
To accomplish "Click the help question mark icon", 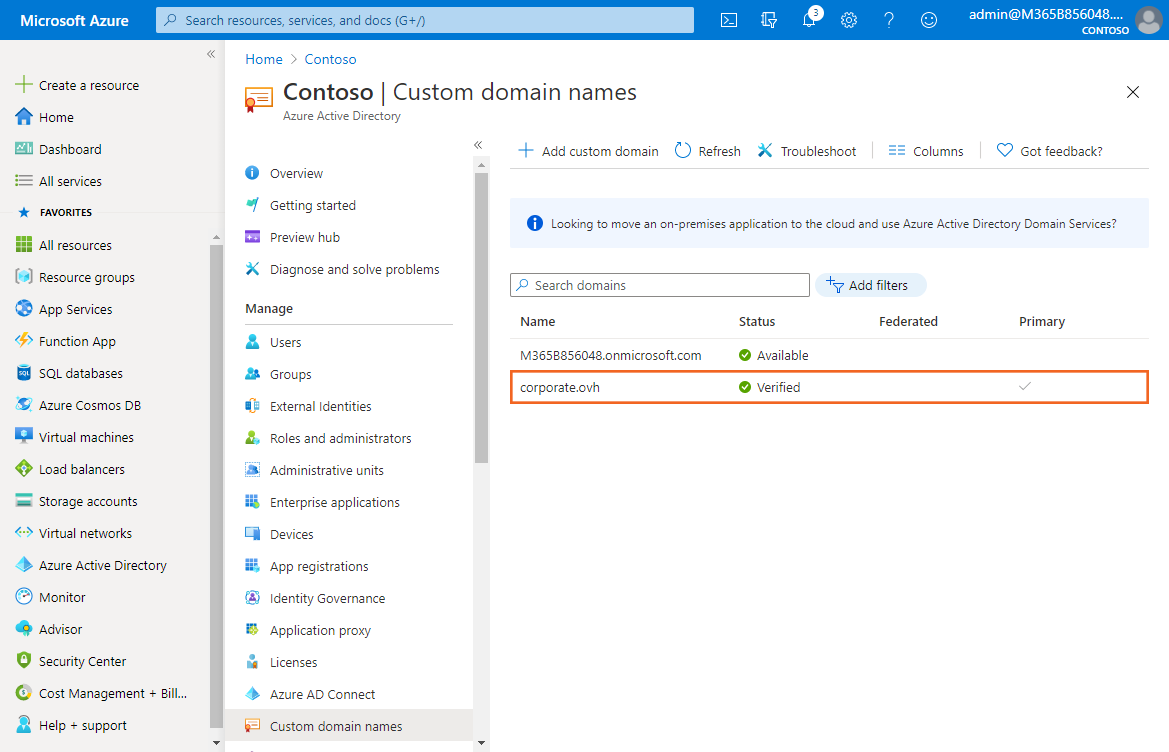I will [x=889, y=20].
